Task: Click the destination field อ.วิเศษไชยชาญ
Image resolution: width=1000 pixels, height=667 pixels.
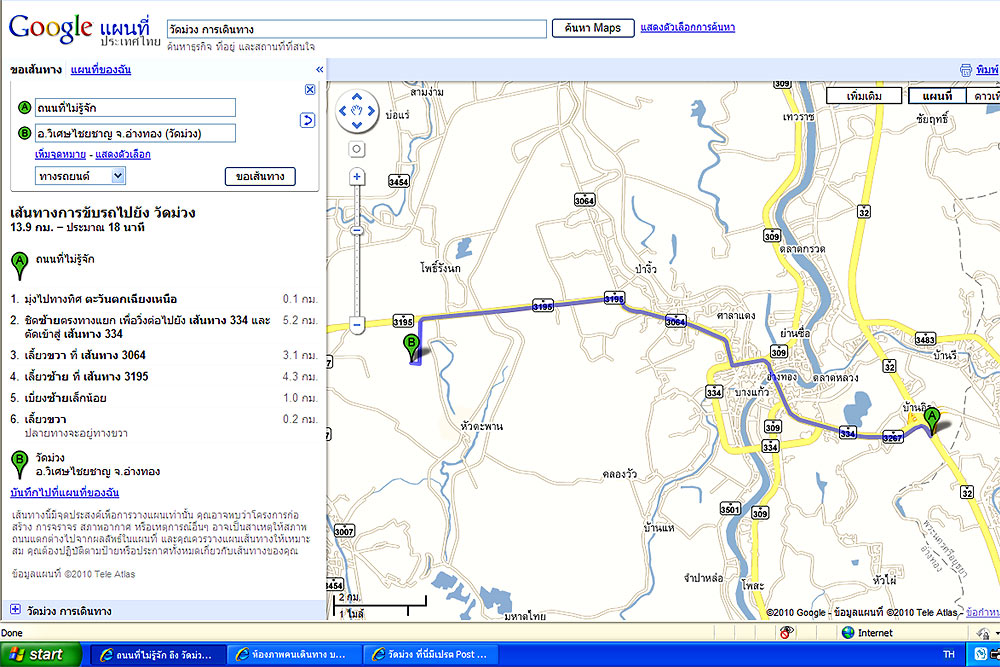Action: point(135,133)
